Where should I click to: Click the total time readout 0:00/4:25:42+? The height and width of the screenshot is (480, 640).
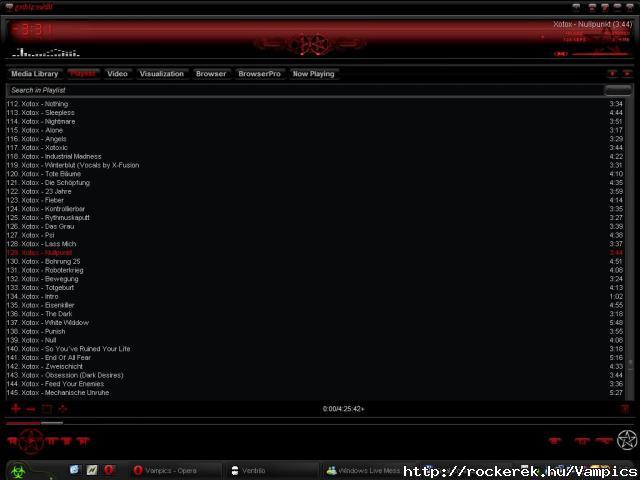coord(343,409)
